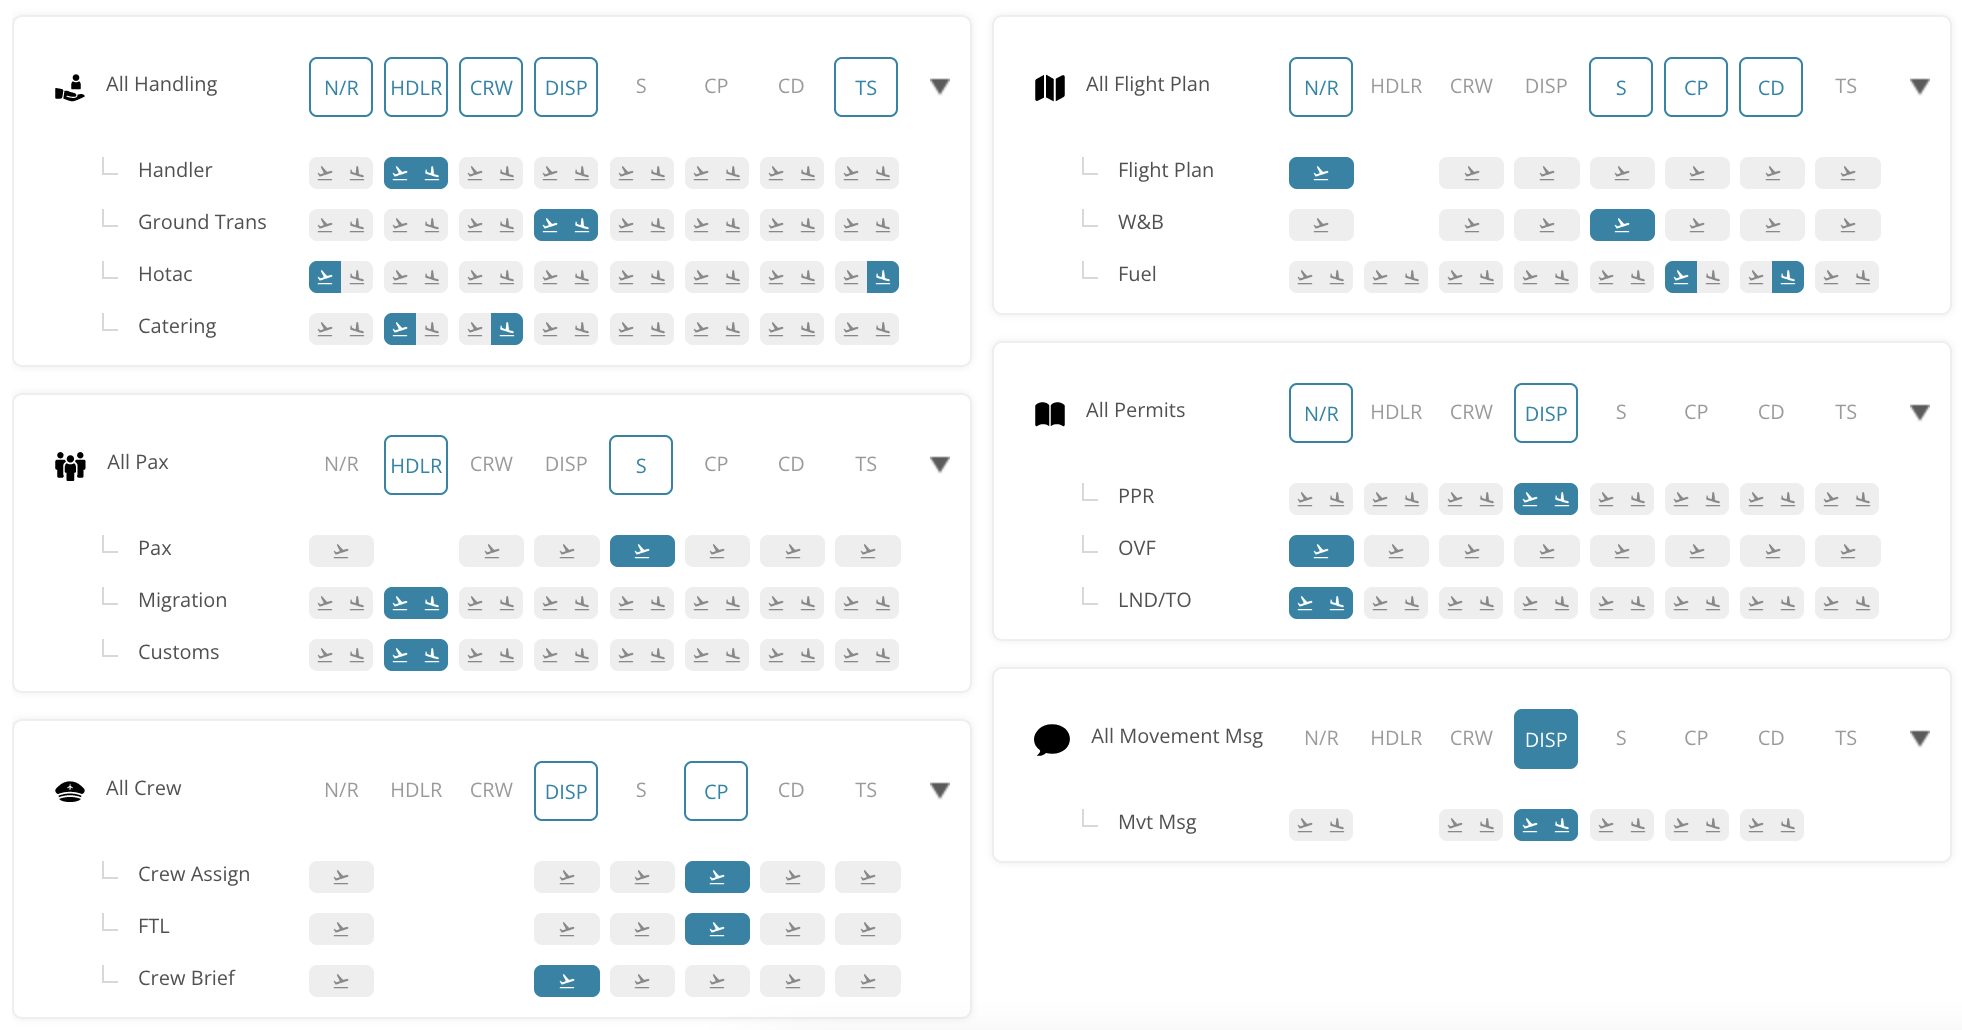The width and height of the screenshot is (1962, 1030).
Task: Select Crew Brief icon under DISP column
Action: tap(567, 981)
